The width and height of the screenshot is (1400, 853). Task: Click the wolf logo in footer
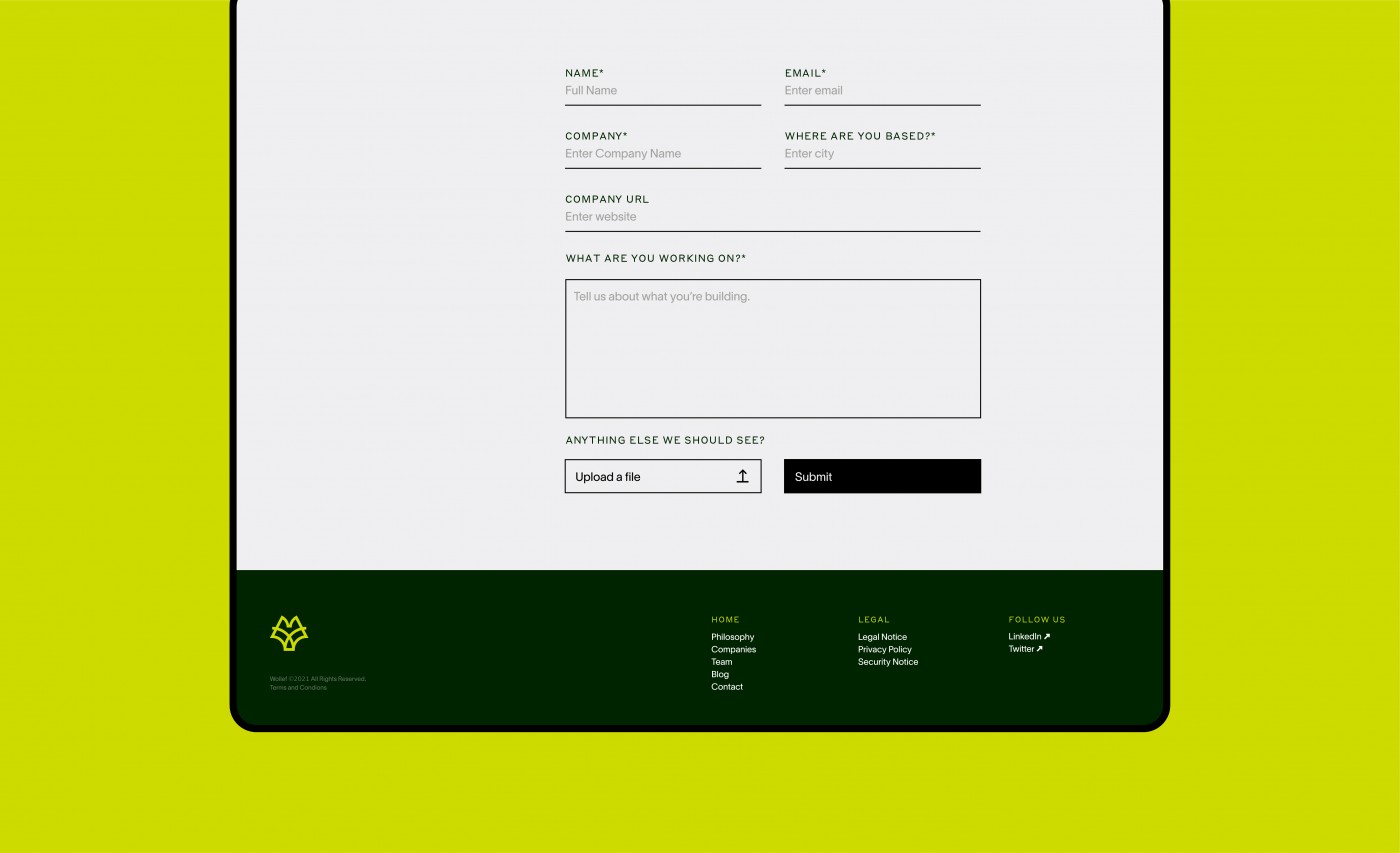pyautogui.click(x=289, y=633)
